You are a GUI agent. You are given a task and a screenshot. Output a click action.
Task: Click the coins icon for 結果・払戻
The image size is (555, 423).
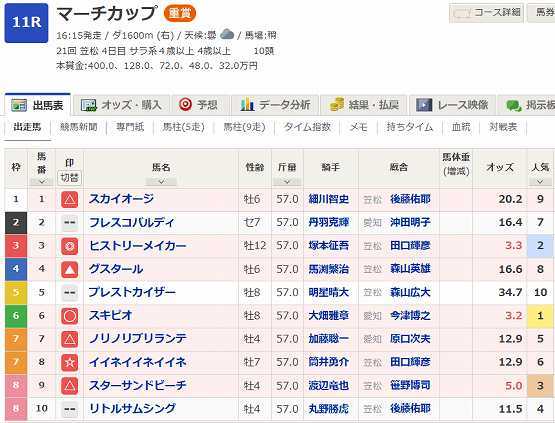(x=337, y=105)
